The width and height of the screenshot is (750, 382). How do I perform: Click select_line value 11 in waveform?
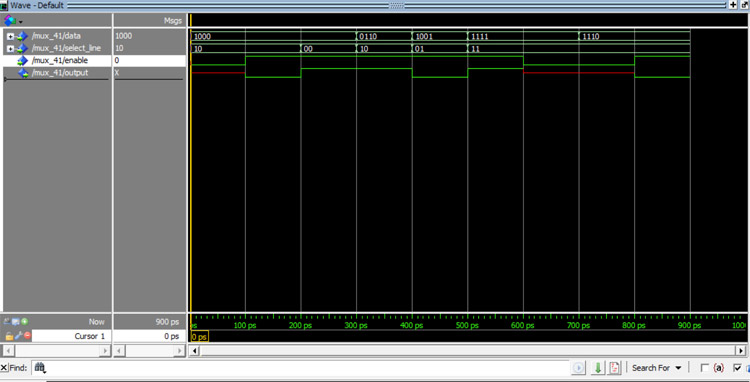click(x=475, y=49)
